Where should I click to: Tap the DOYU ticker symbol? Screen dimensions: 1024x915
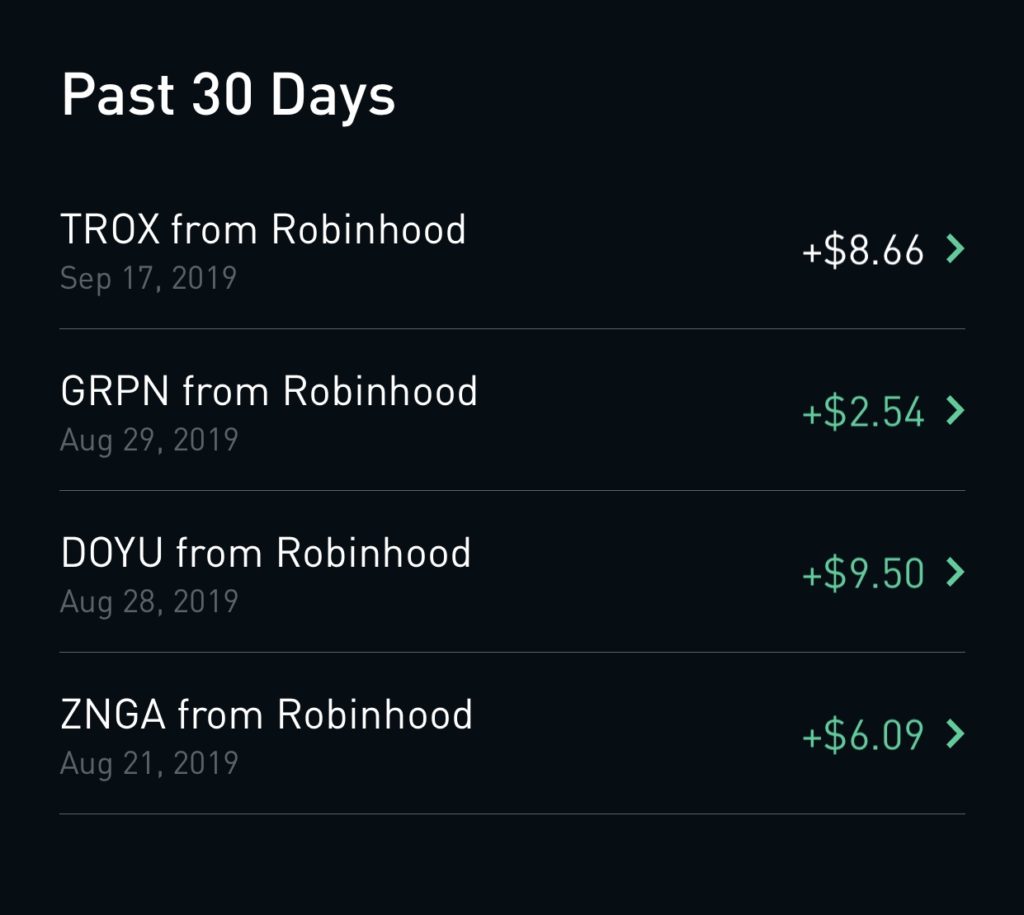(112, 553)
